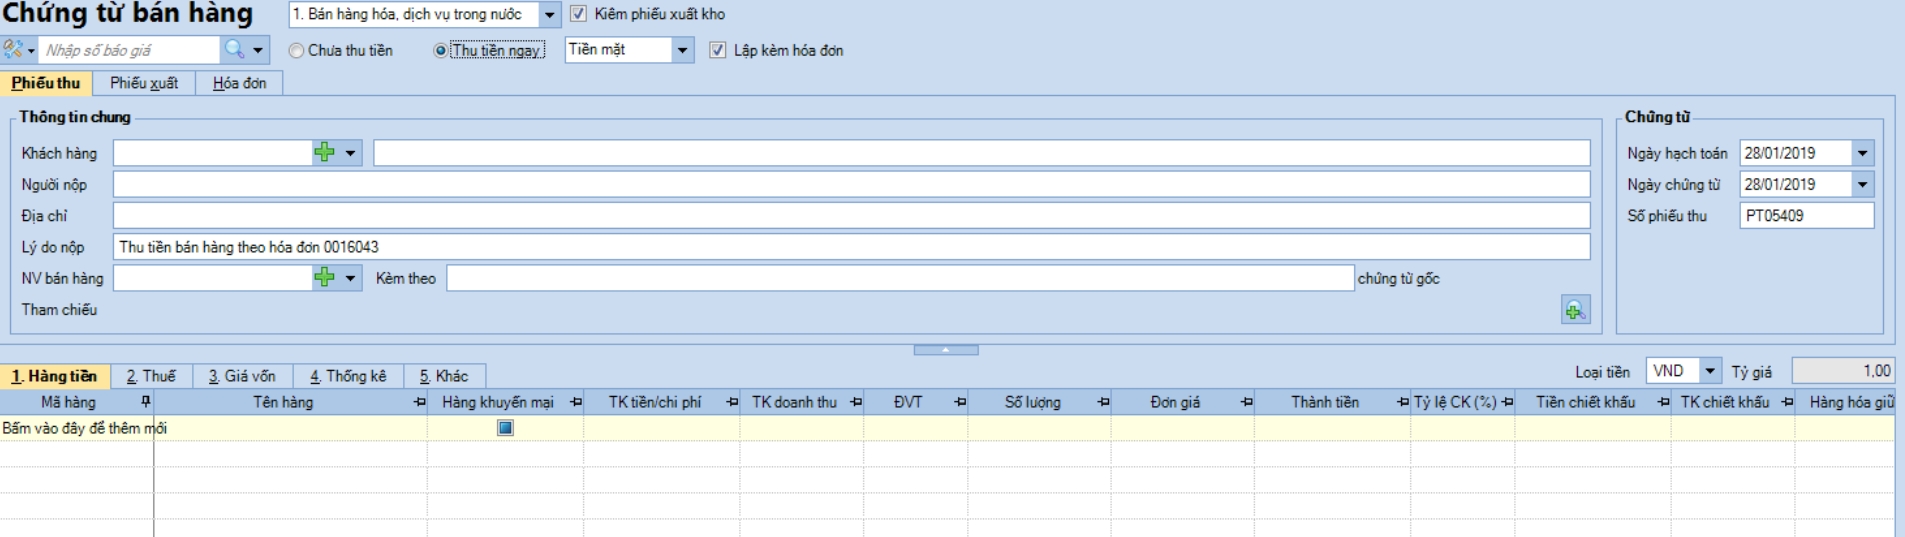1905x537 pixels.
Task: Click the Số phiếu thu field PT05409
Action: (1806, 215)
